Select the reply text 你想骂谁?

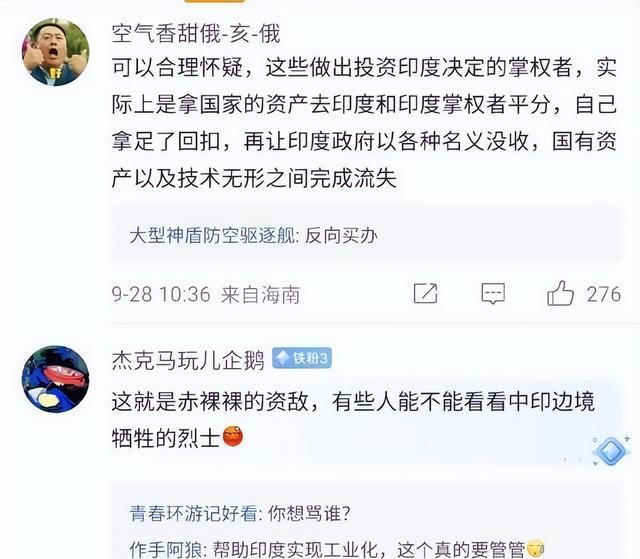(x=309, y=513)
